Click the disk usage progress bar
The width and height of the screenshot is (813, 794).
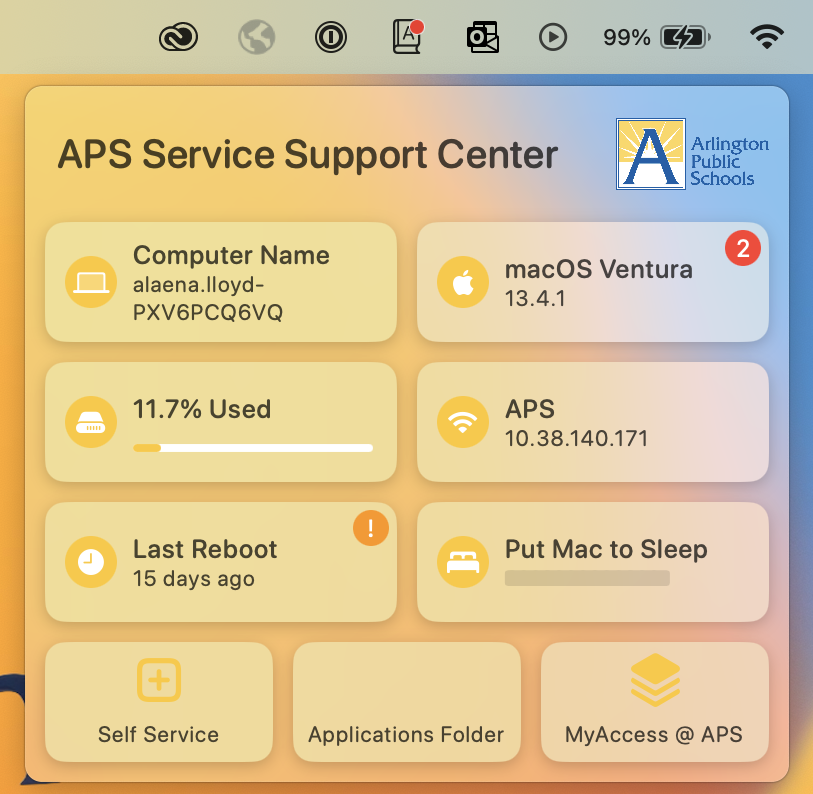(x=253, y=448)
